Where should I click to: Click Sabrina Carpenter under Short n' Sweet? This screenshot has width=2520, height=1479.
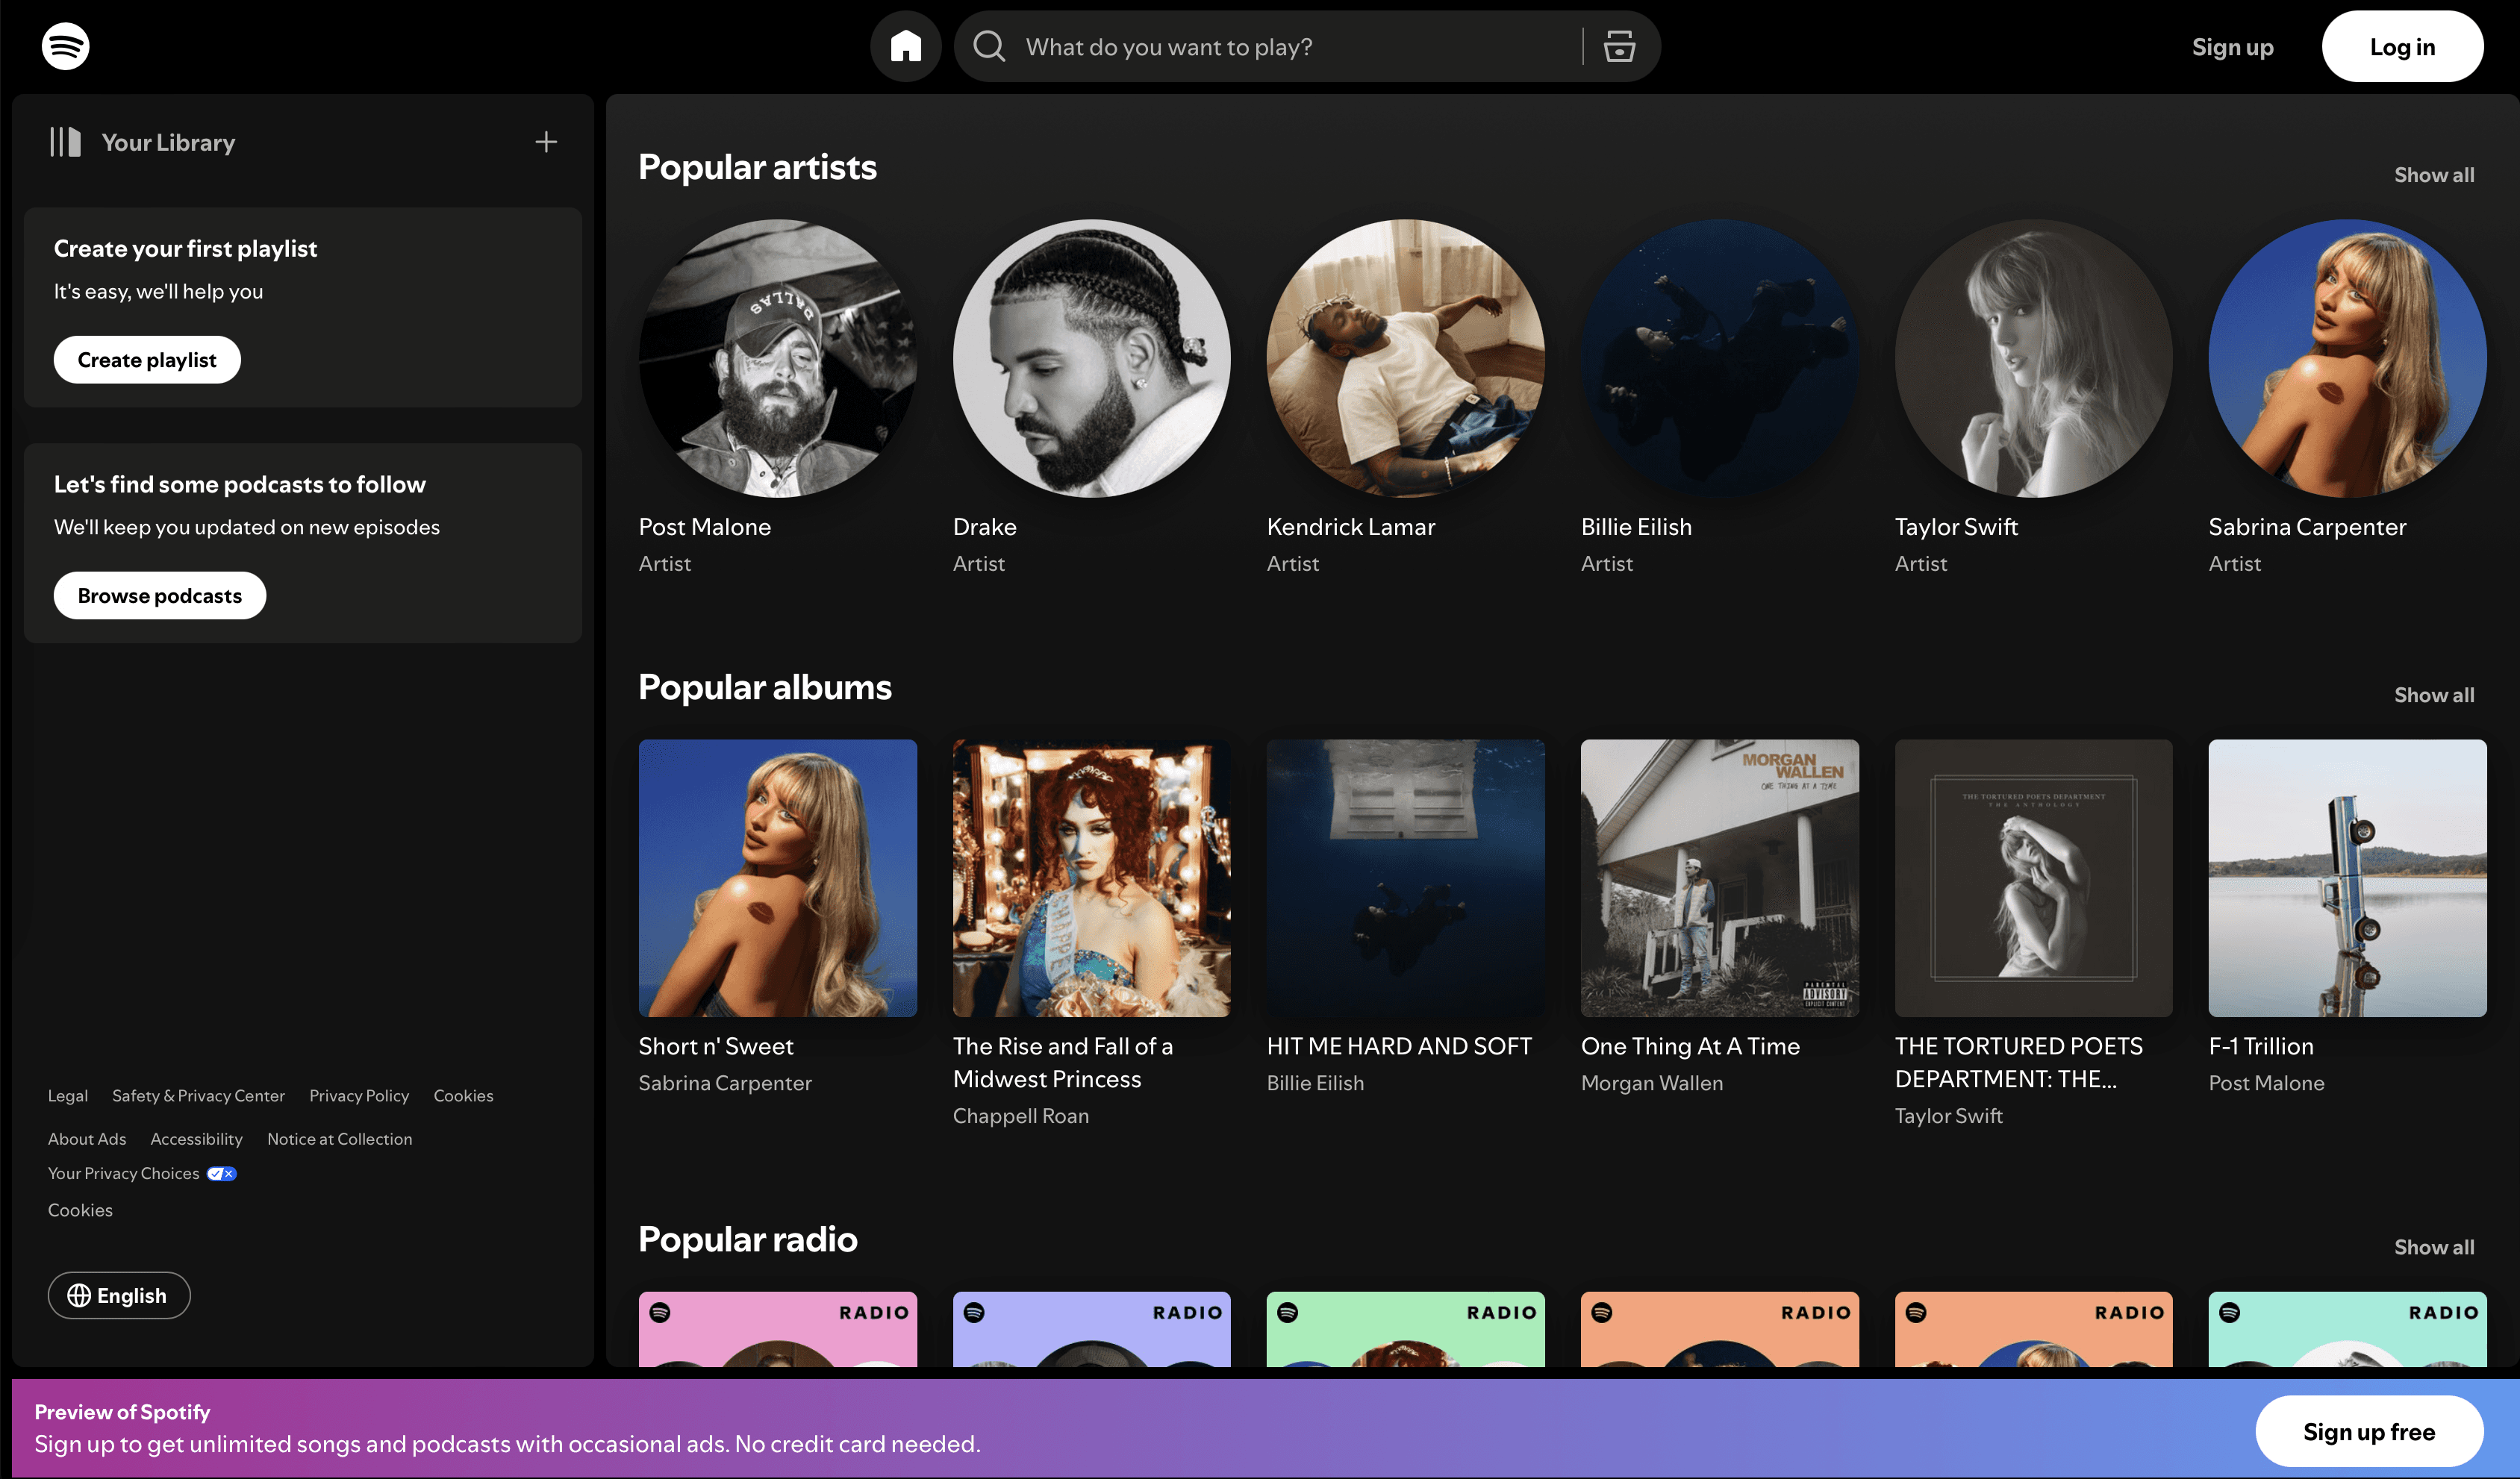pyautogui.click(x=725, y=1083)
